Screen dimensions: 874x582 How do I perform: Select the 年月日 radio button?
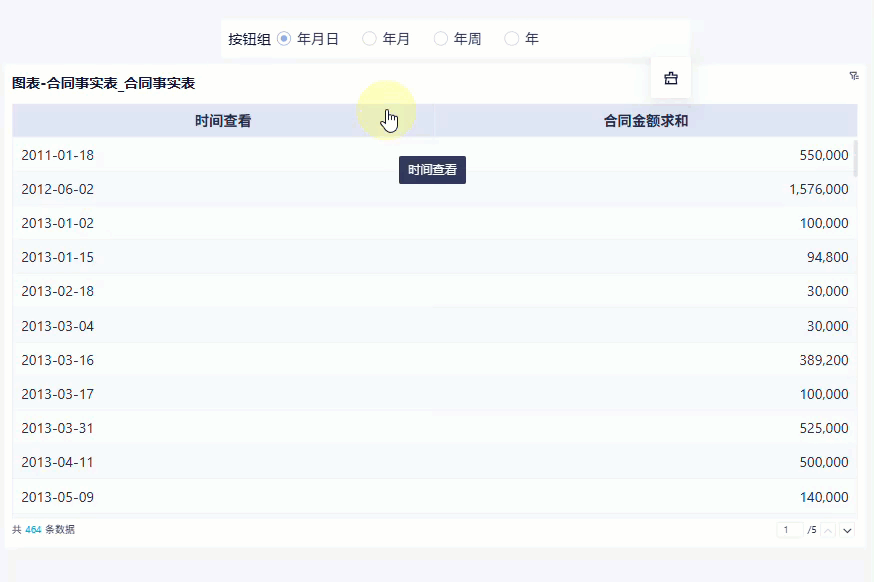[284, 38]
